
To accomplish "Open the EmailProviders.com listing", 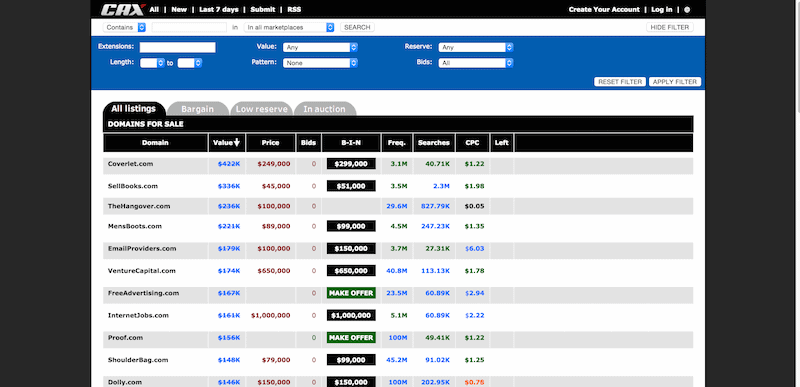I will click(x=142, y=248).
